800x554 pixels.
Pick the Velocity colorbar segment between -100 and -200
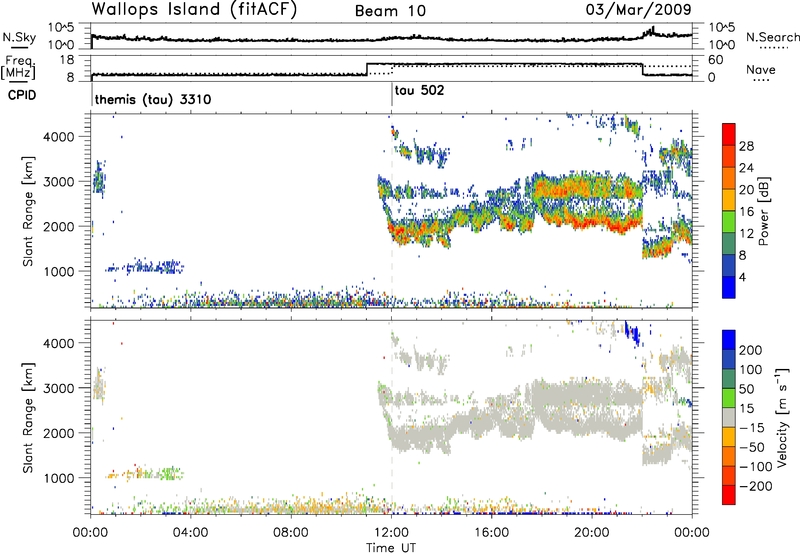point(729,475)
